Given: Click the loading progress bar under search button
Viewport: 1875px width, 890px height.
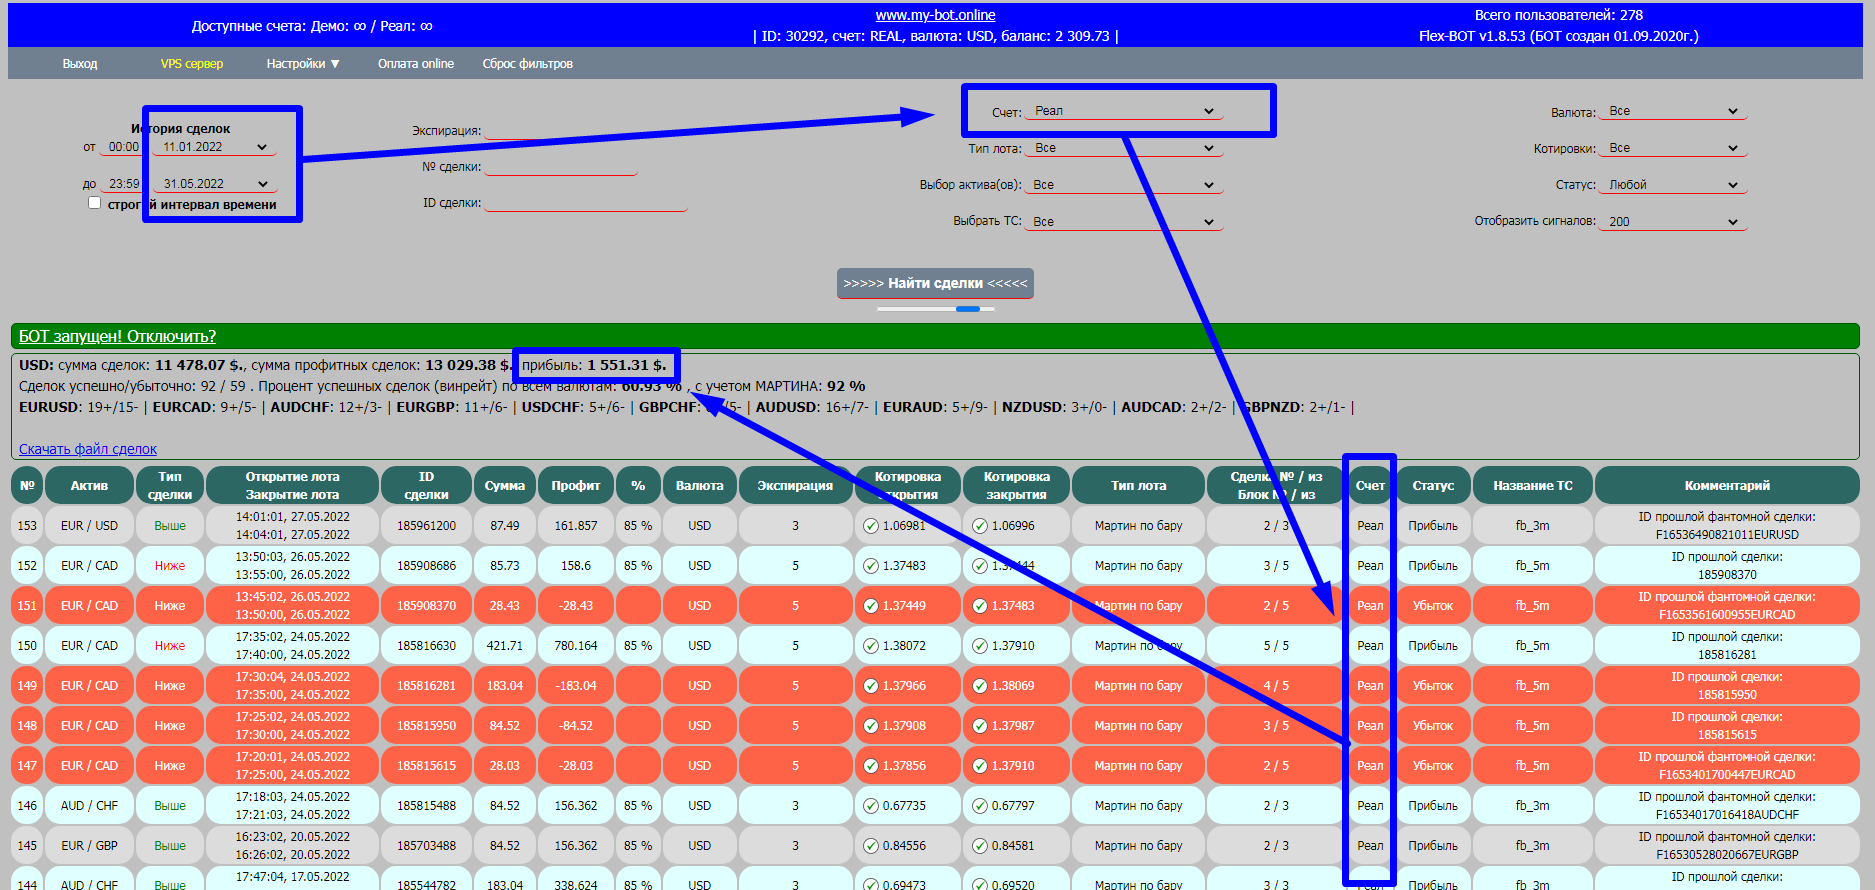Looking at the screenshot, I should click(935, 309).
